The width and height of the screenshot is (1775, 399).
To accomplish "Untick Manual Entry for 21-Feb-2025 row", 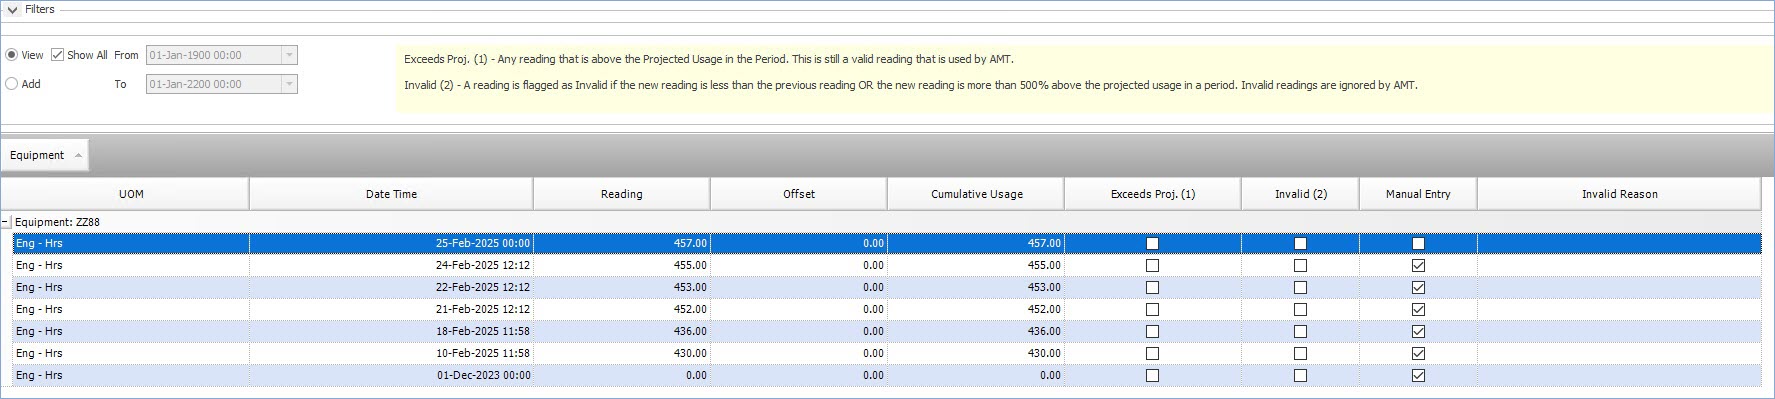I will point(1418,309).
